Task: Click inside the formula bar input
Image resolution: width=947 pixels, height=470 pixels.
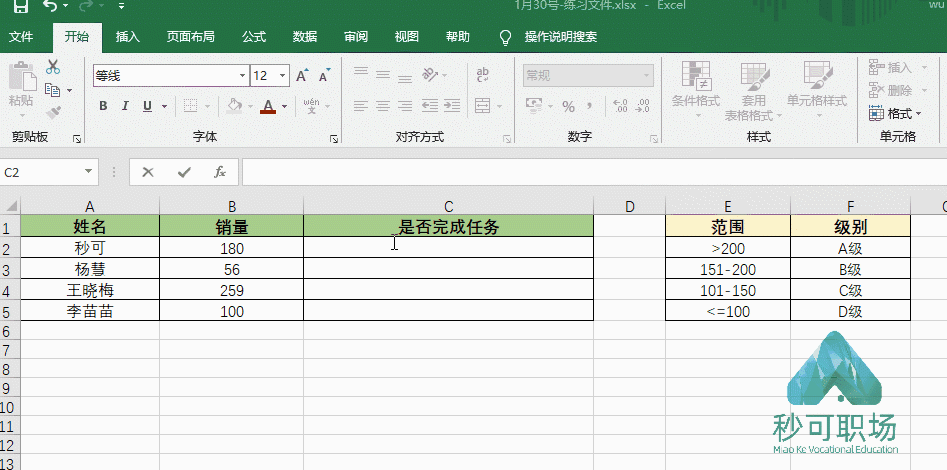Action: (x=594, y=173)
